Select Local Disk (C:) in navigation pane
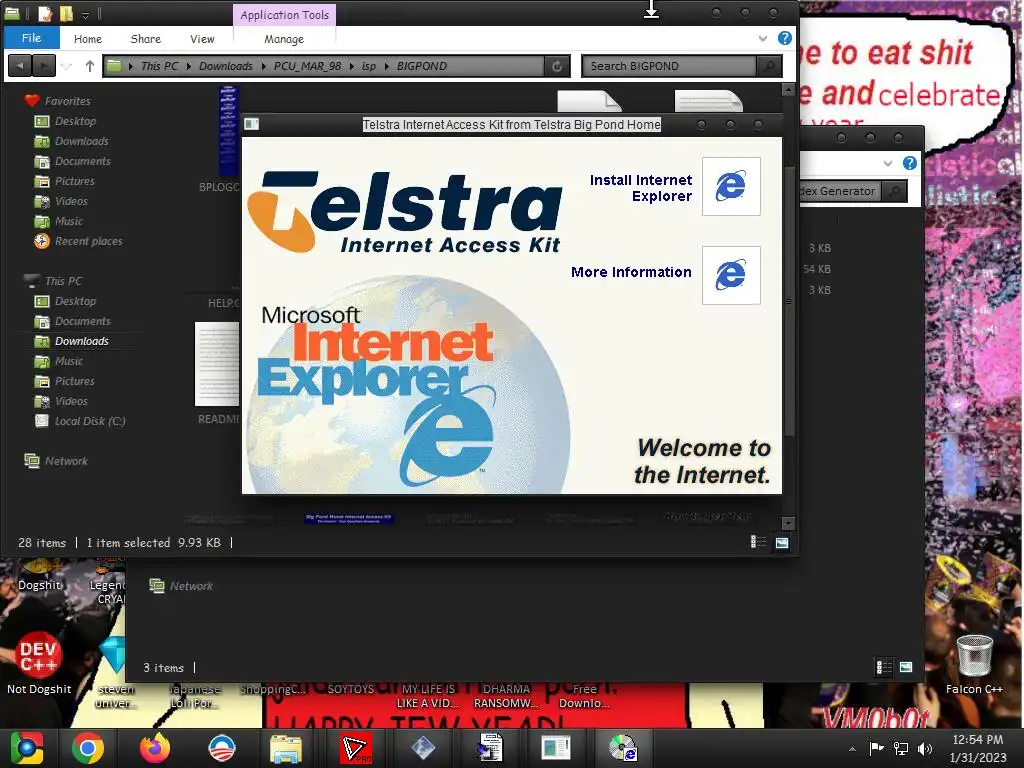Image resolution: width=1024 pixels, height=768 pixels. 89,421
